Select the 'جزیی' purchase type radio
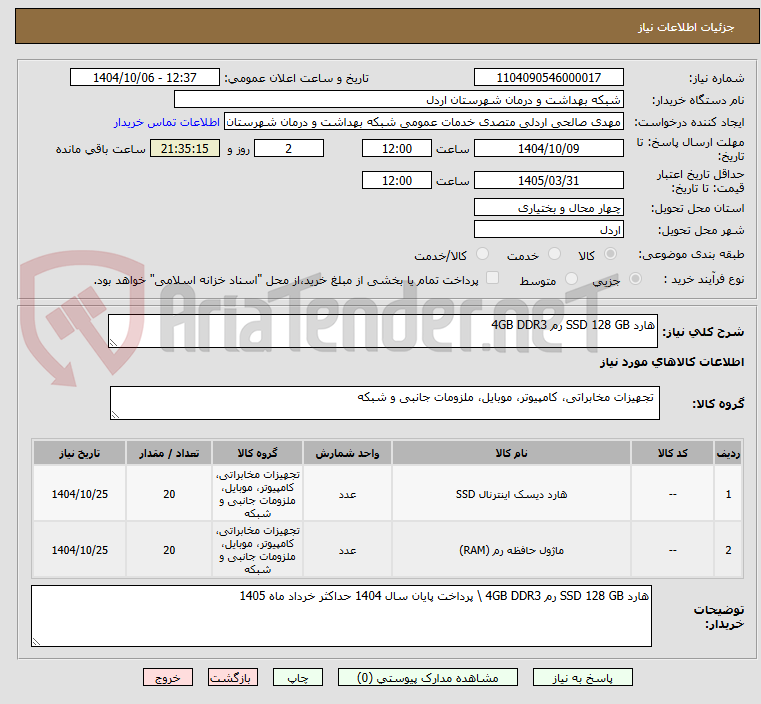Screen dimensions: 761x704 click(635, 278)
